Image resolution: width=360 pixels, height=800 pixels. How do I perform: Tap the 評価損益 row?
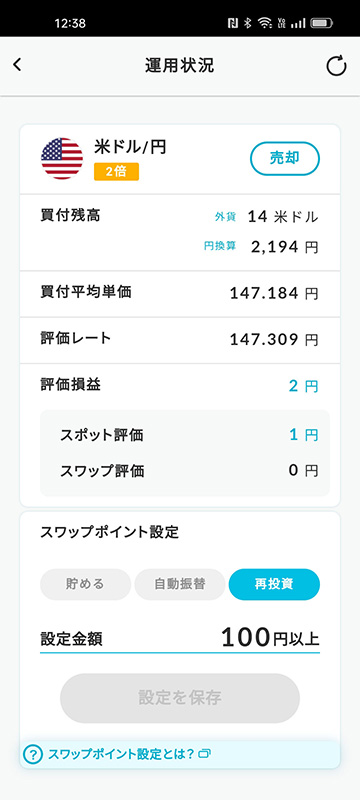point(179,385)
